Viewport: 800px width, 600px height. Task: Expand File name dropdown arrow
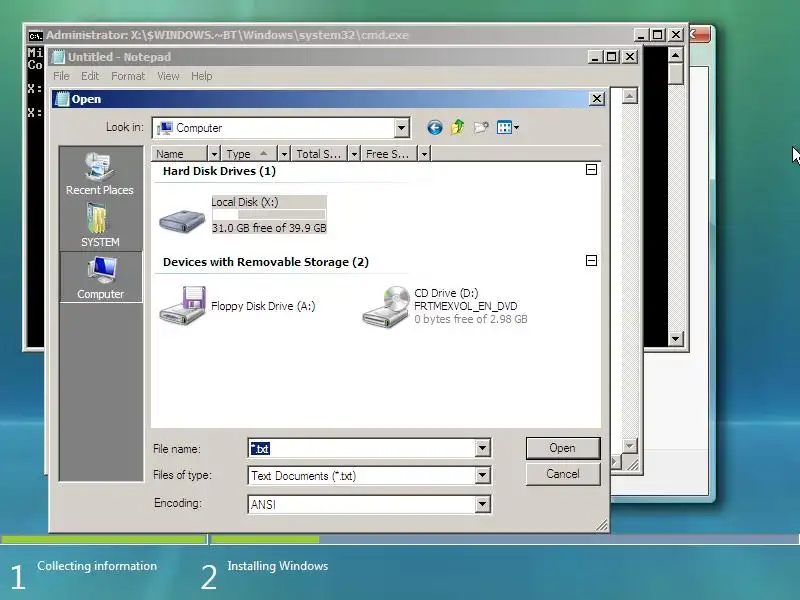click(x=482, y=448)
